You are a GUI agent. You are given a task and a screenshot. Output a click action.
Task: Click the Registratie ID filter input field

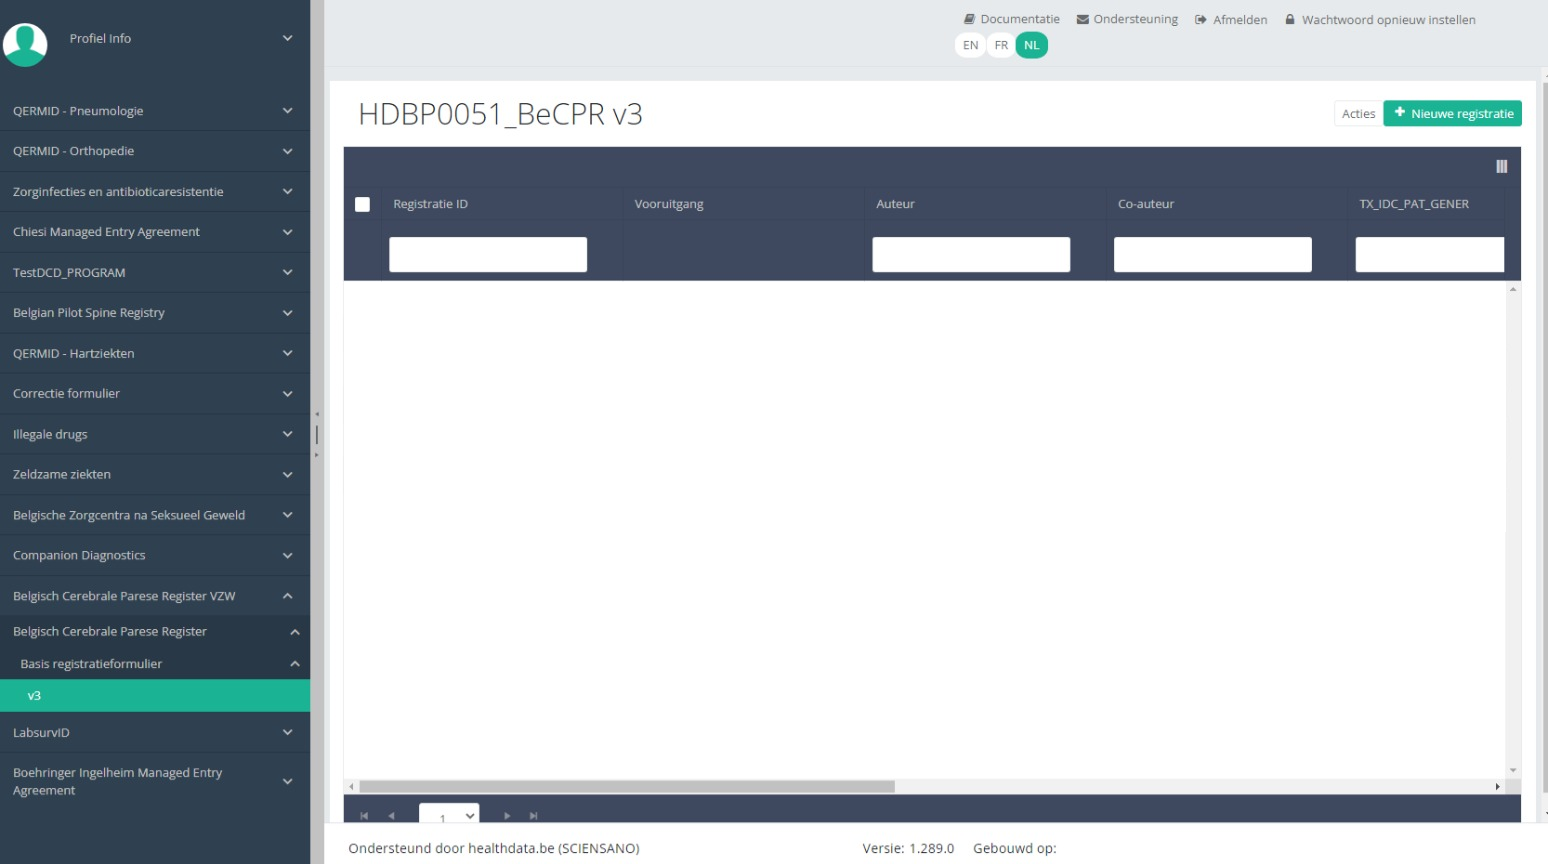488,255
